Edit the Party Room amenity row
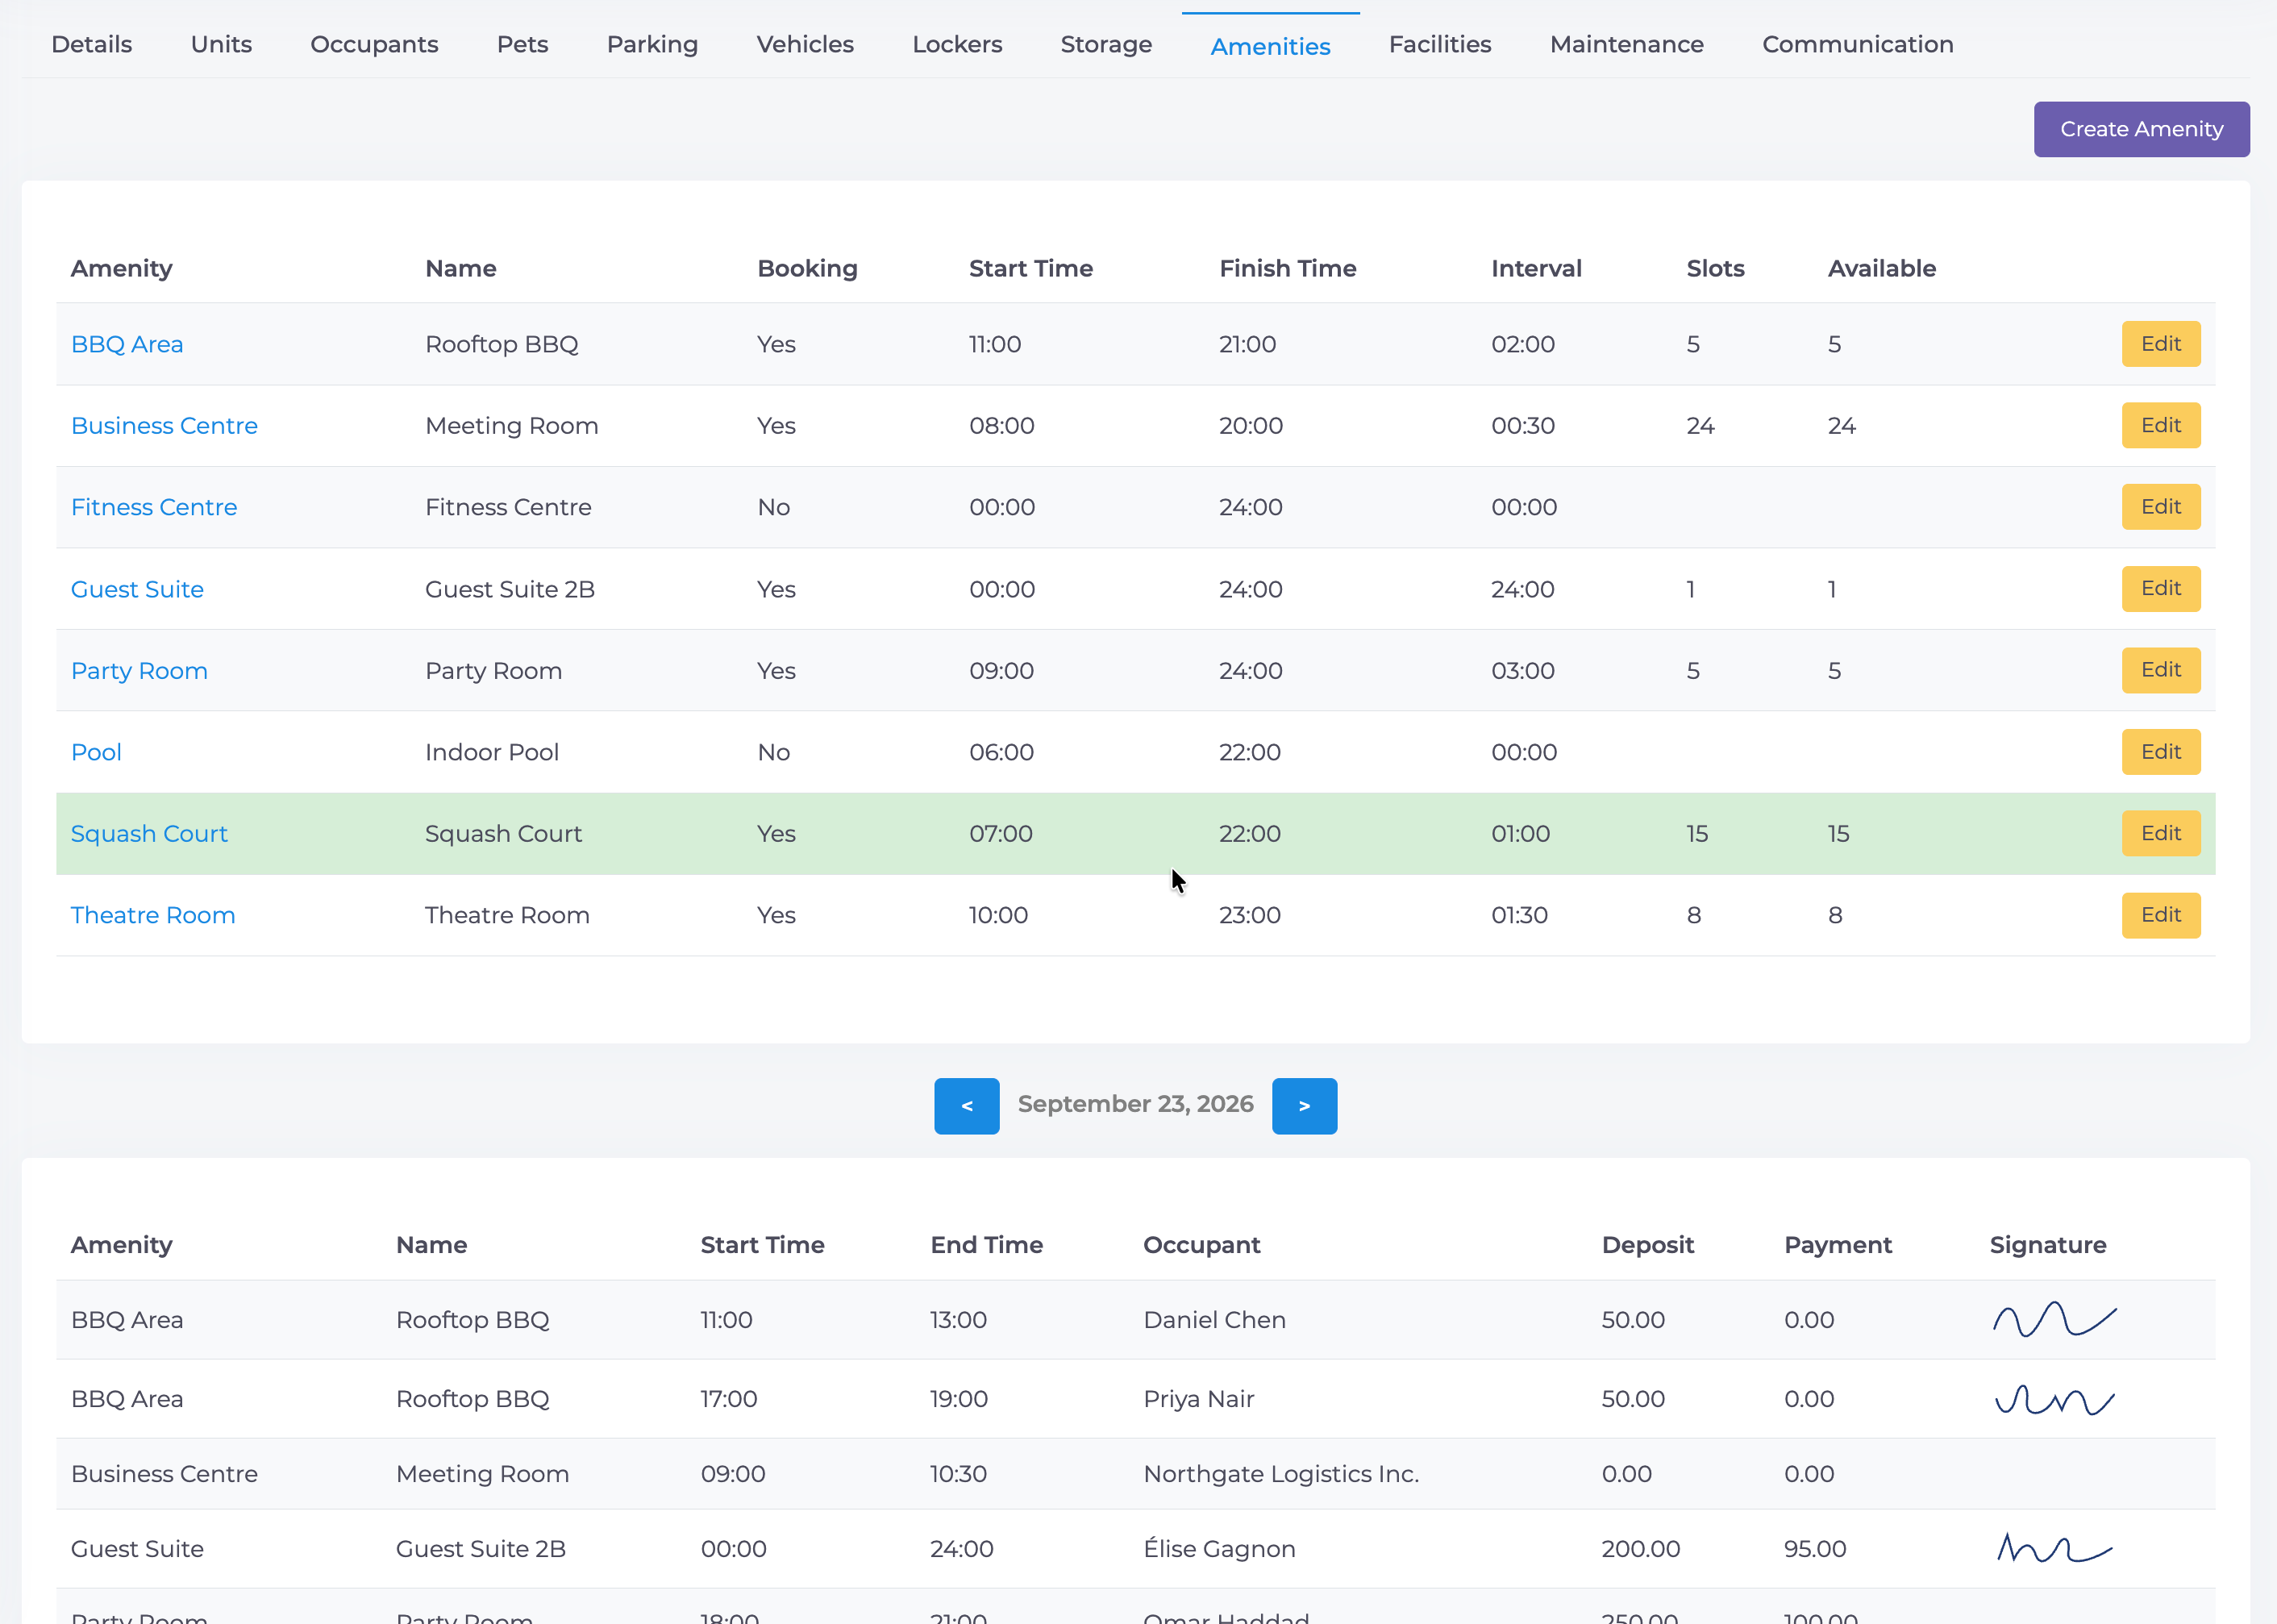 pyautogui.click(x=2160, y=671)
